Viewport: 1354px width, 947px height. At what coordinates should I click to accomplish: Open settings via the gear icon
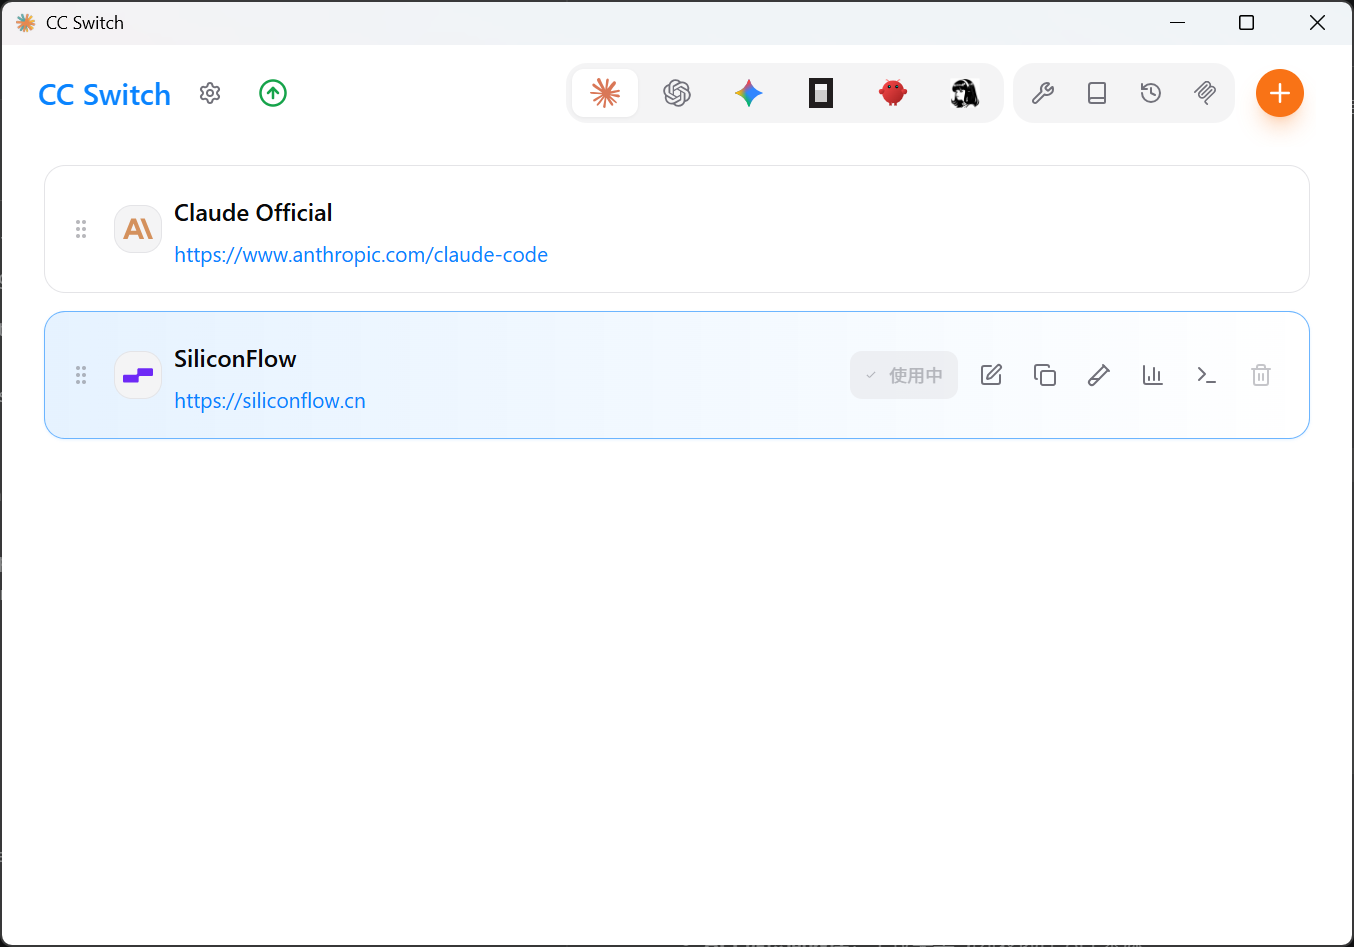pos(210,93)
